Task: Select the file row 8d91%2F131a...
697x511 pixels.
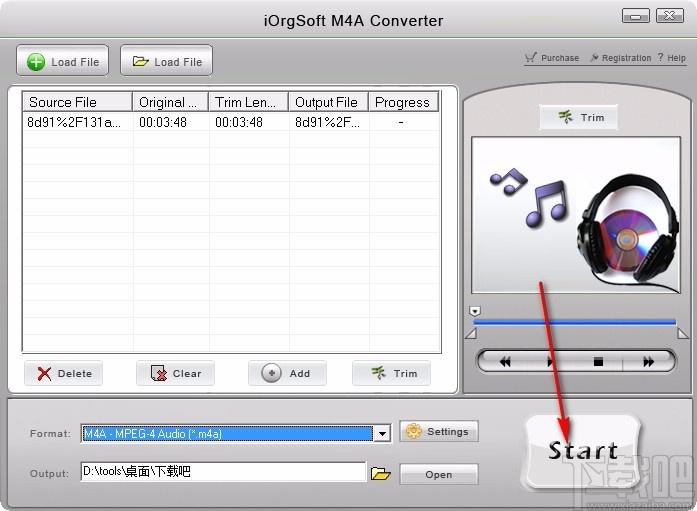Action: pyautogui.click(x=232, y=122)
